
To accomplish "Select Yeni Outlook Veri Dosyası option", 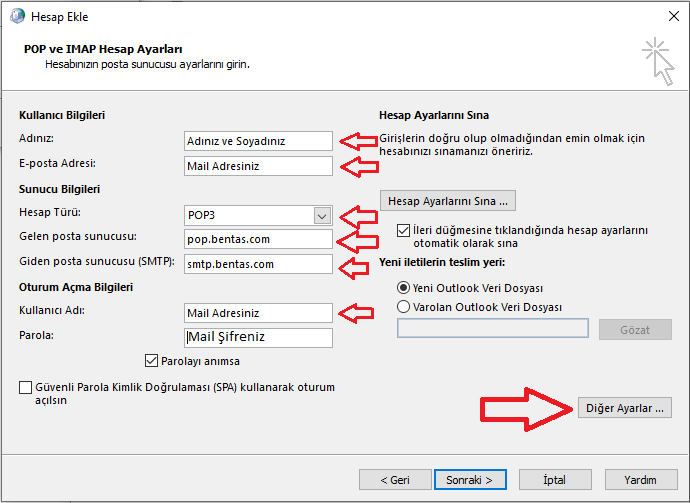I will tap(403, 288).
